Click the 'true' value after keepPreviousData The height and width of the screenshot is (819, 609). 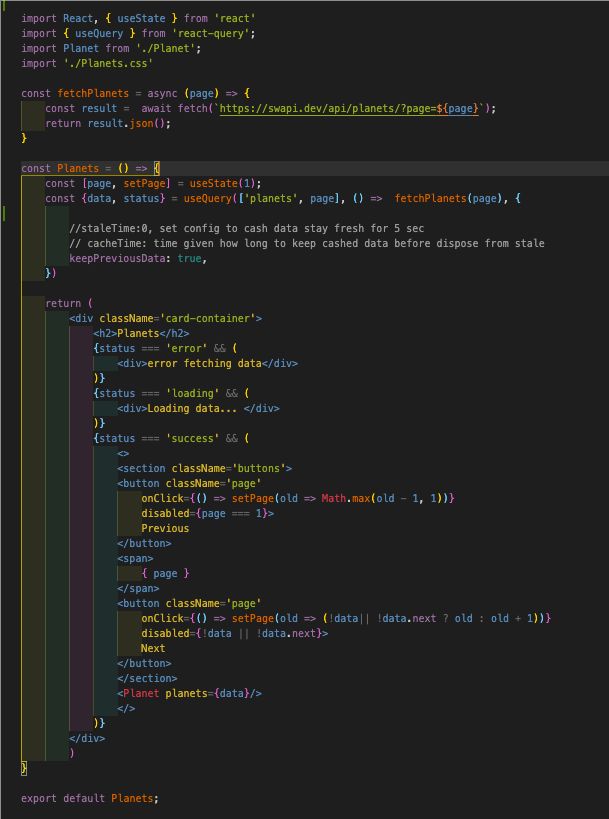tap(189, 259)
